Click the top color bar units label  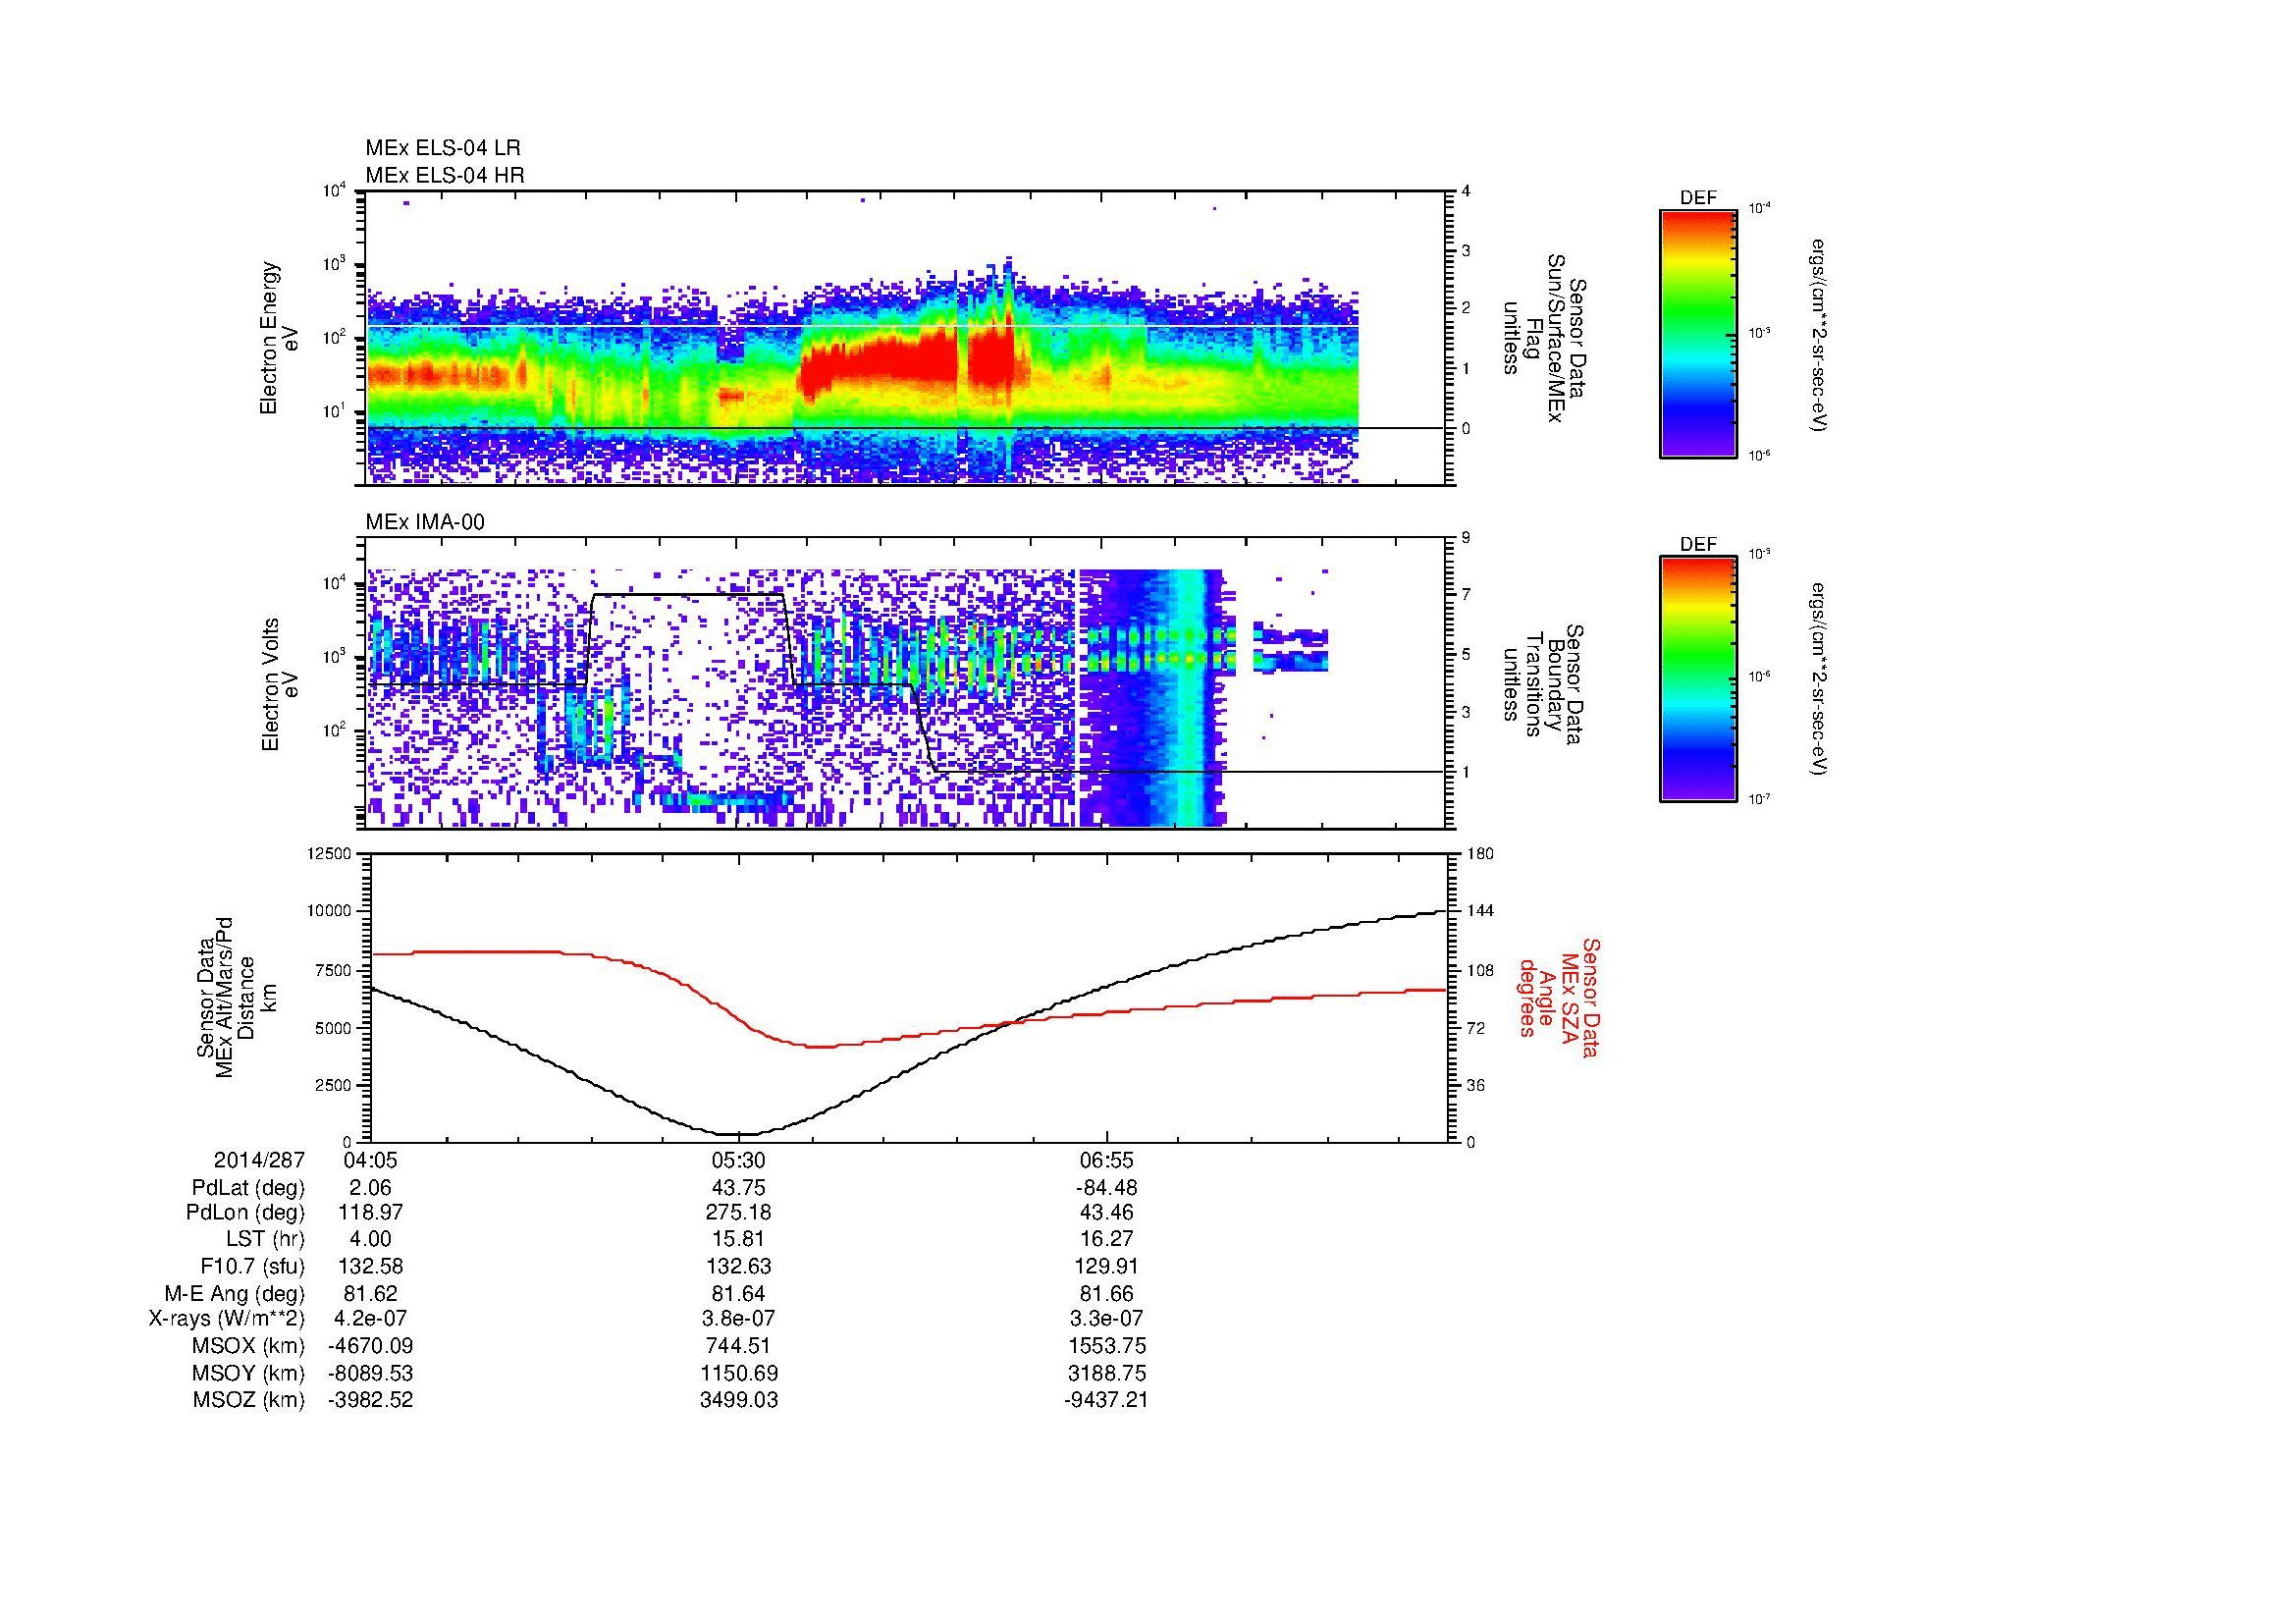[1818, 334]
